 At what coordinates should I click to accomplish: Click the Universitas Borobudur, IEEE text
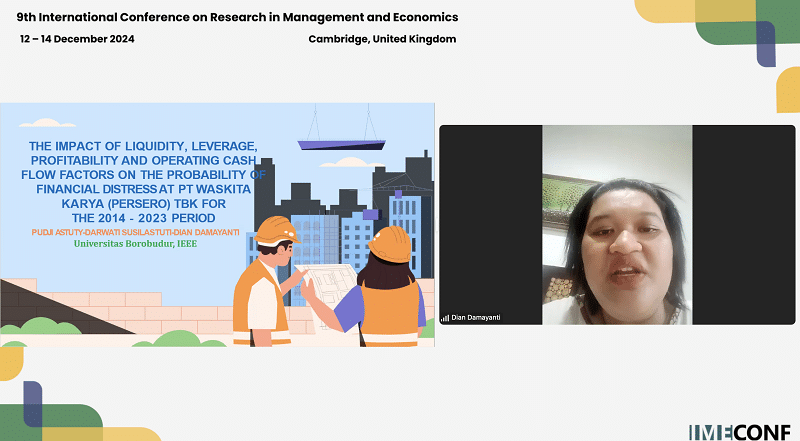click(x=121, y=243)
